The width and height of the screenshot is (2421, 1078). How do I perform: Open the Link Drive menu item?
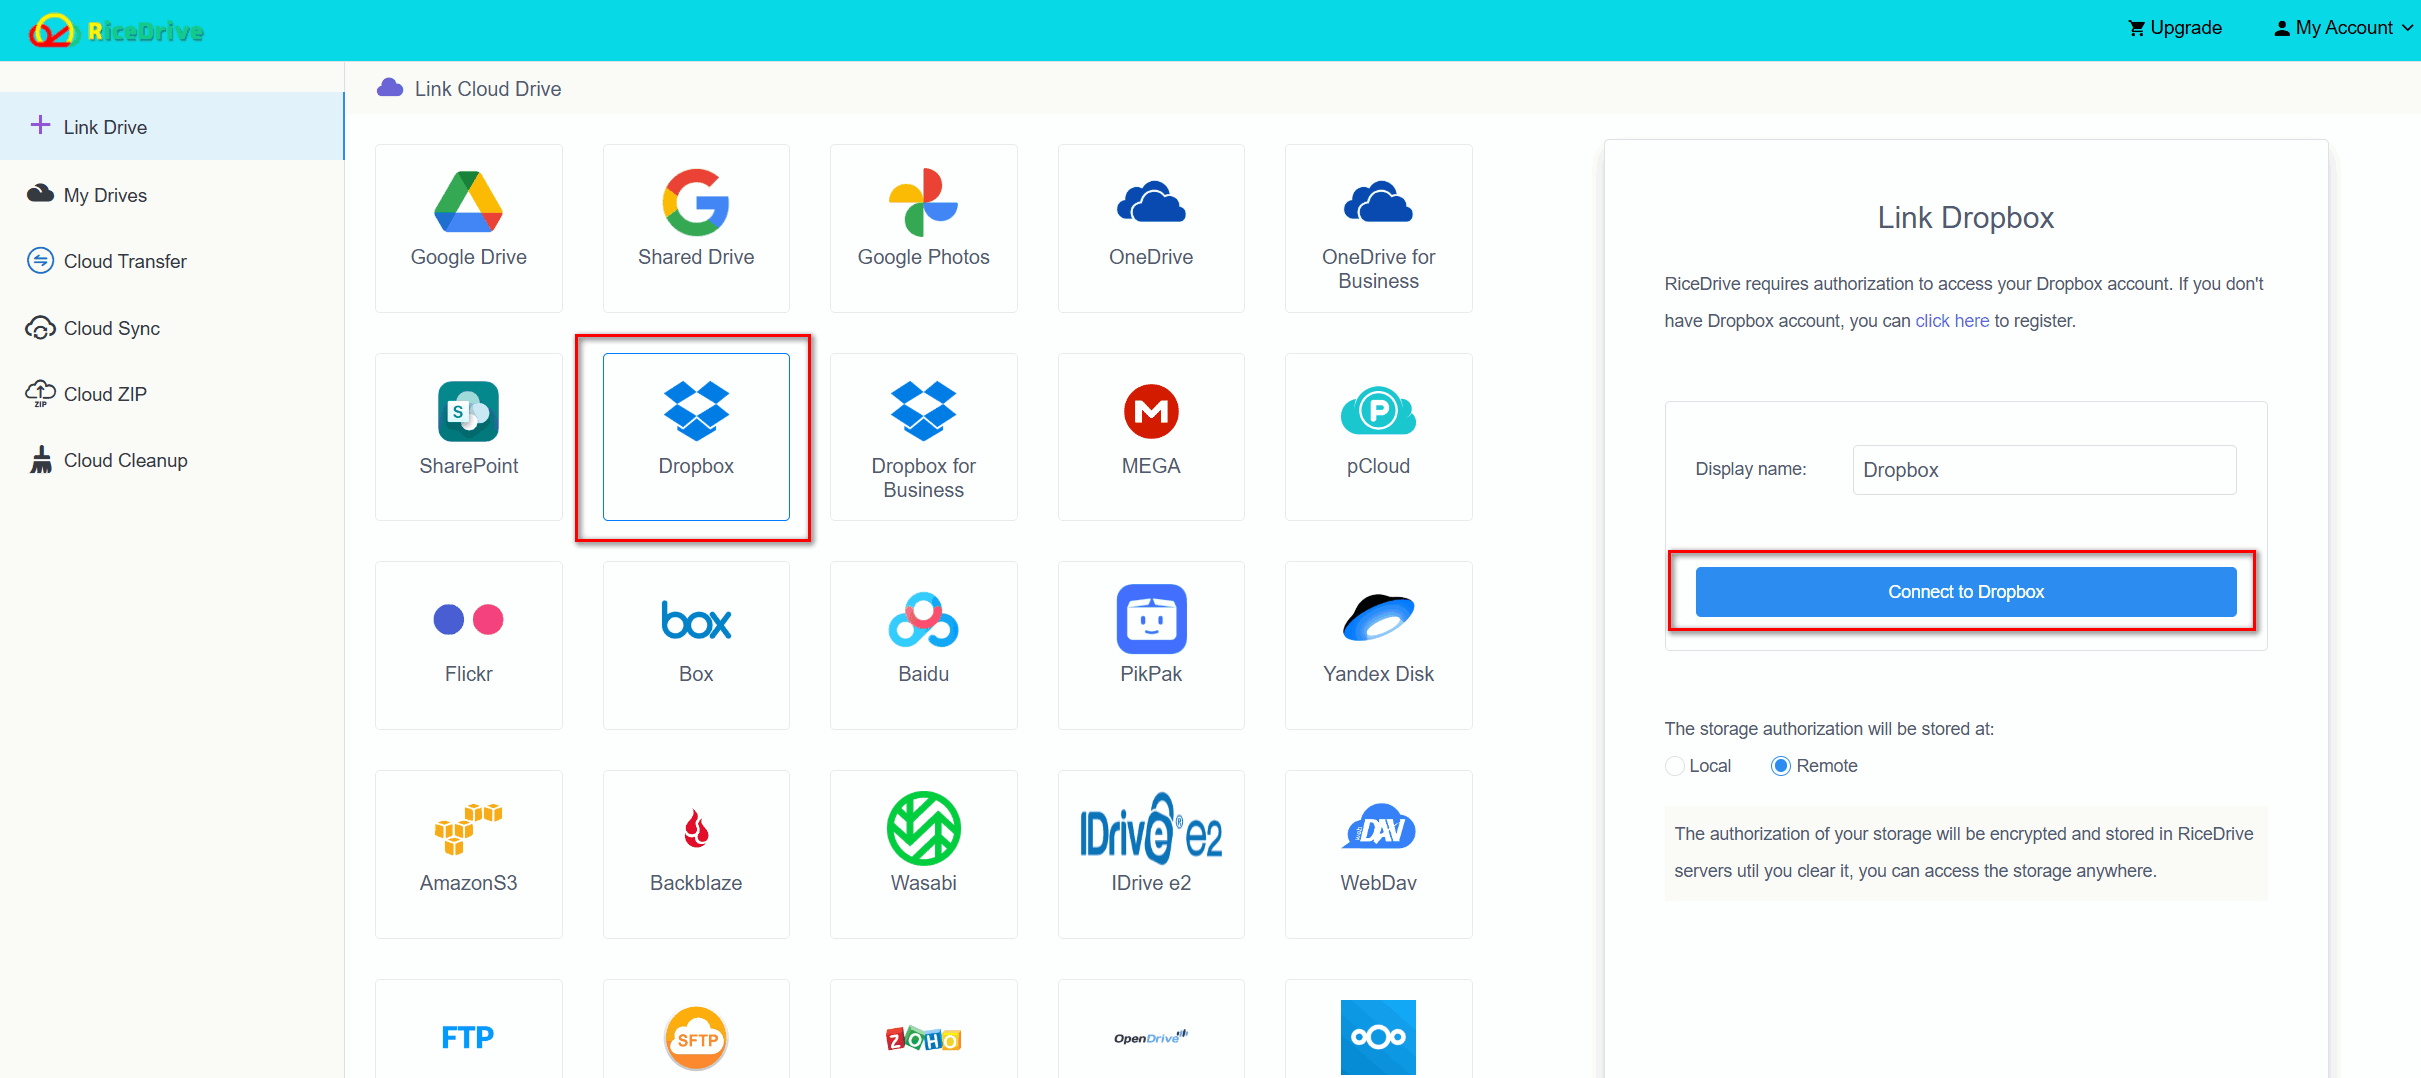(172, 126)
